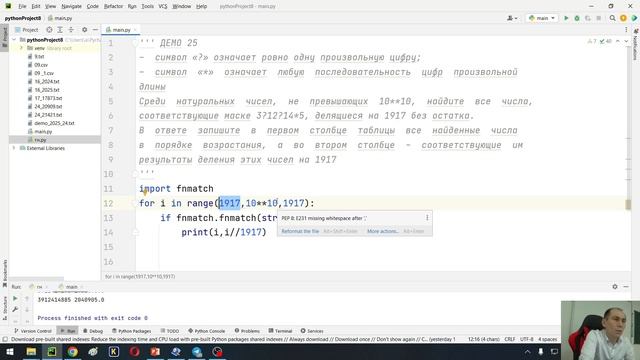Expand External Libraries node
The width and height of the screenshot is (640, 360).
point(15,148)
